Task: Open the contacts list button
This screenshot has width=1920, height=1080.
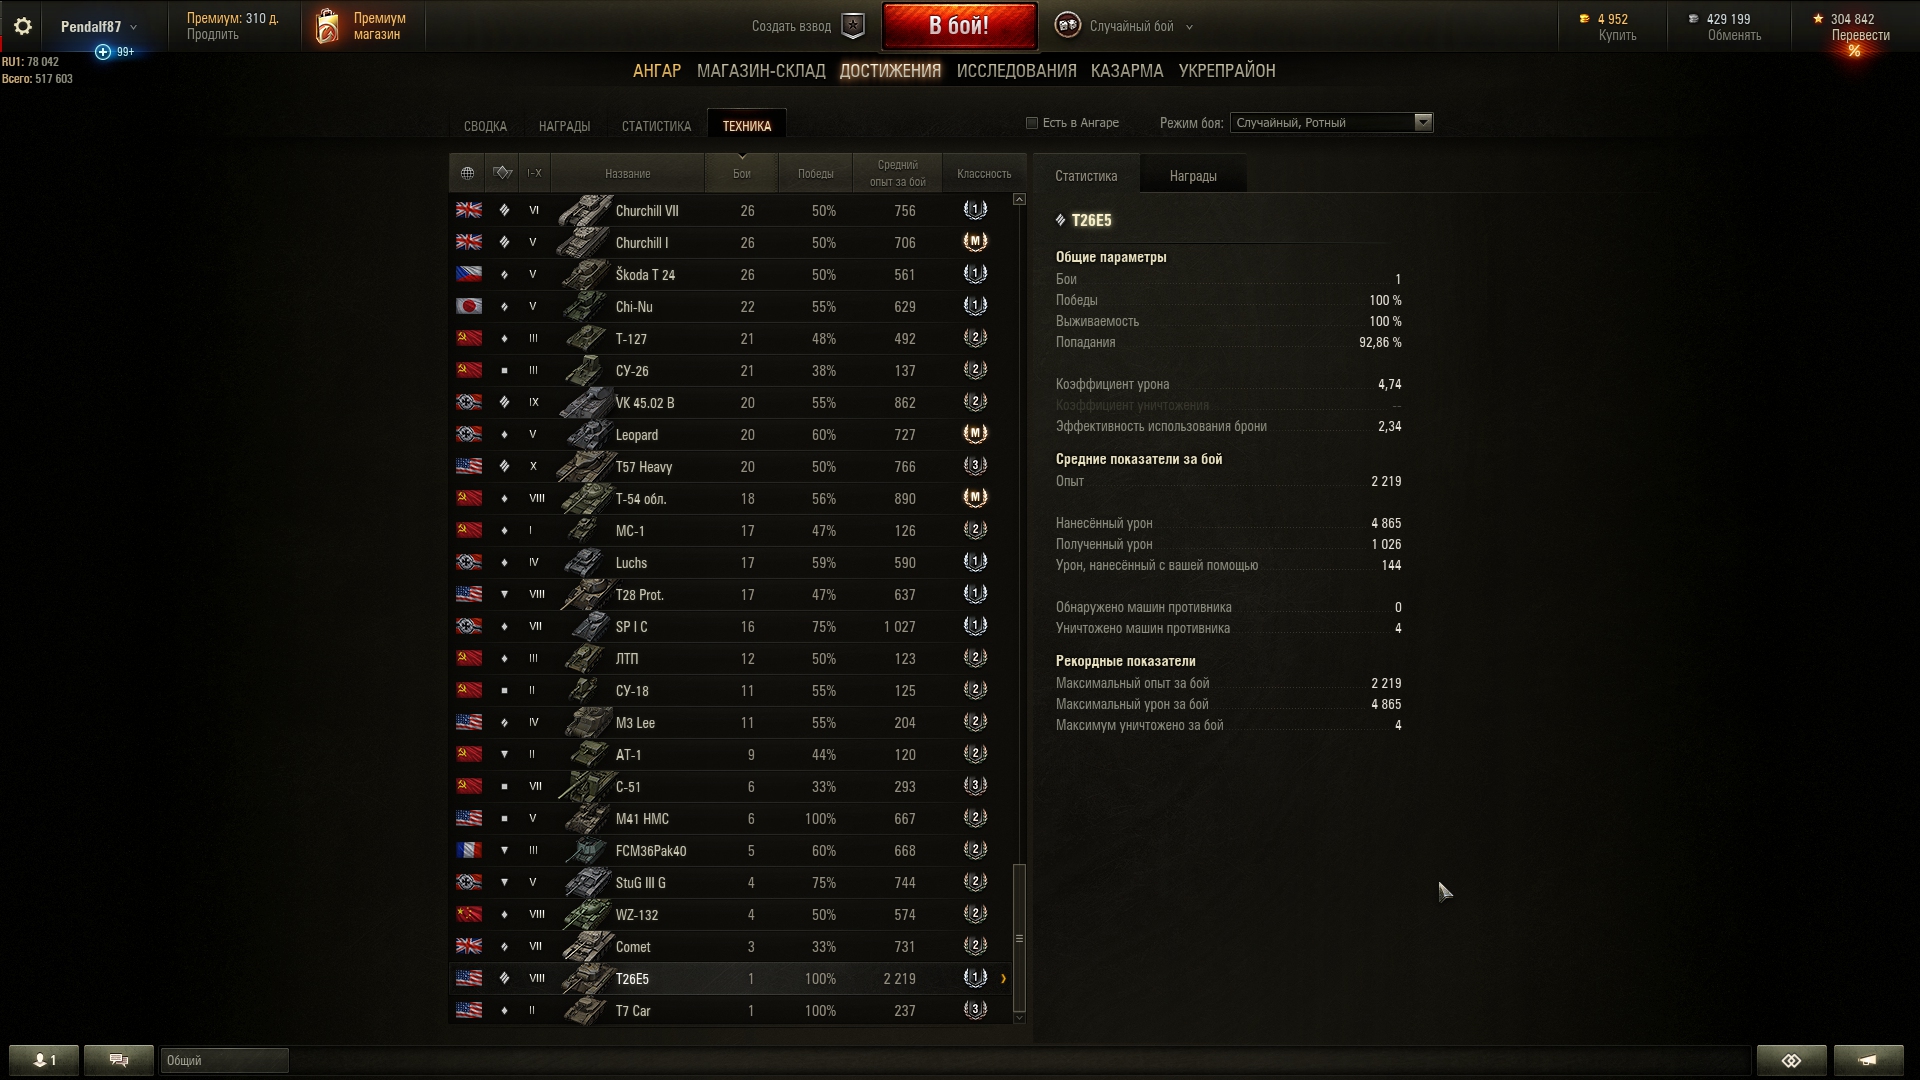Action: coord(44,1060)
